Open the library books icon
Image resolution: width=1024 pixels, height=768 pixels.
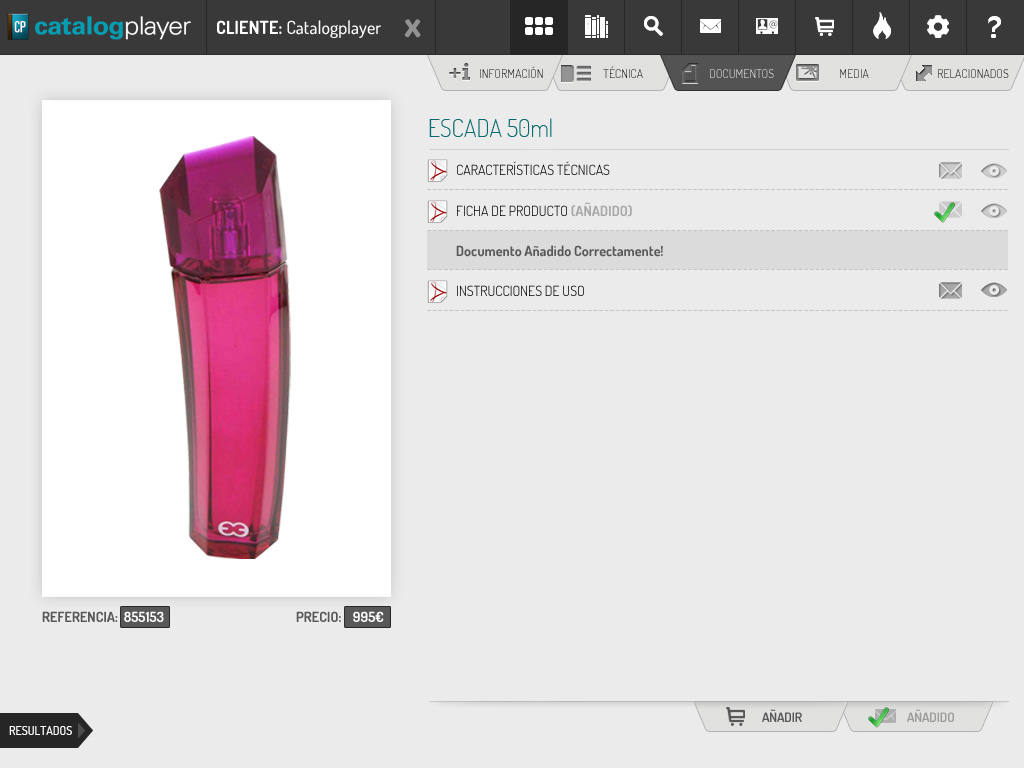pyautogui.click(x=596, y=27)
